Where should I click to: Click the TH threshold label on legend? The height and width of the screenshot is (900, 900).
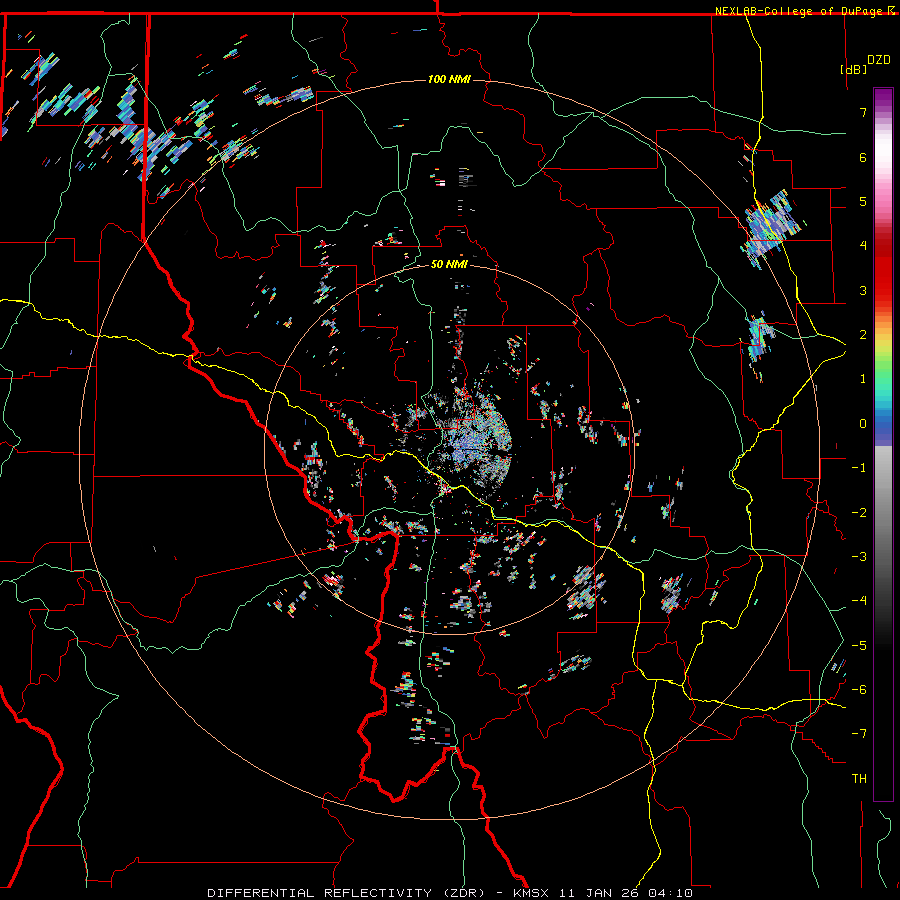click(x=859, y=779)
